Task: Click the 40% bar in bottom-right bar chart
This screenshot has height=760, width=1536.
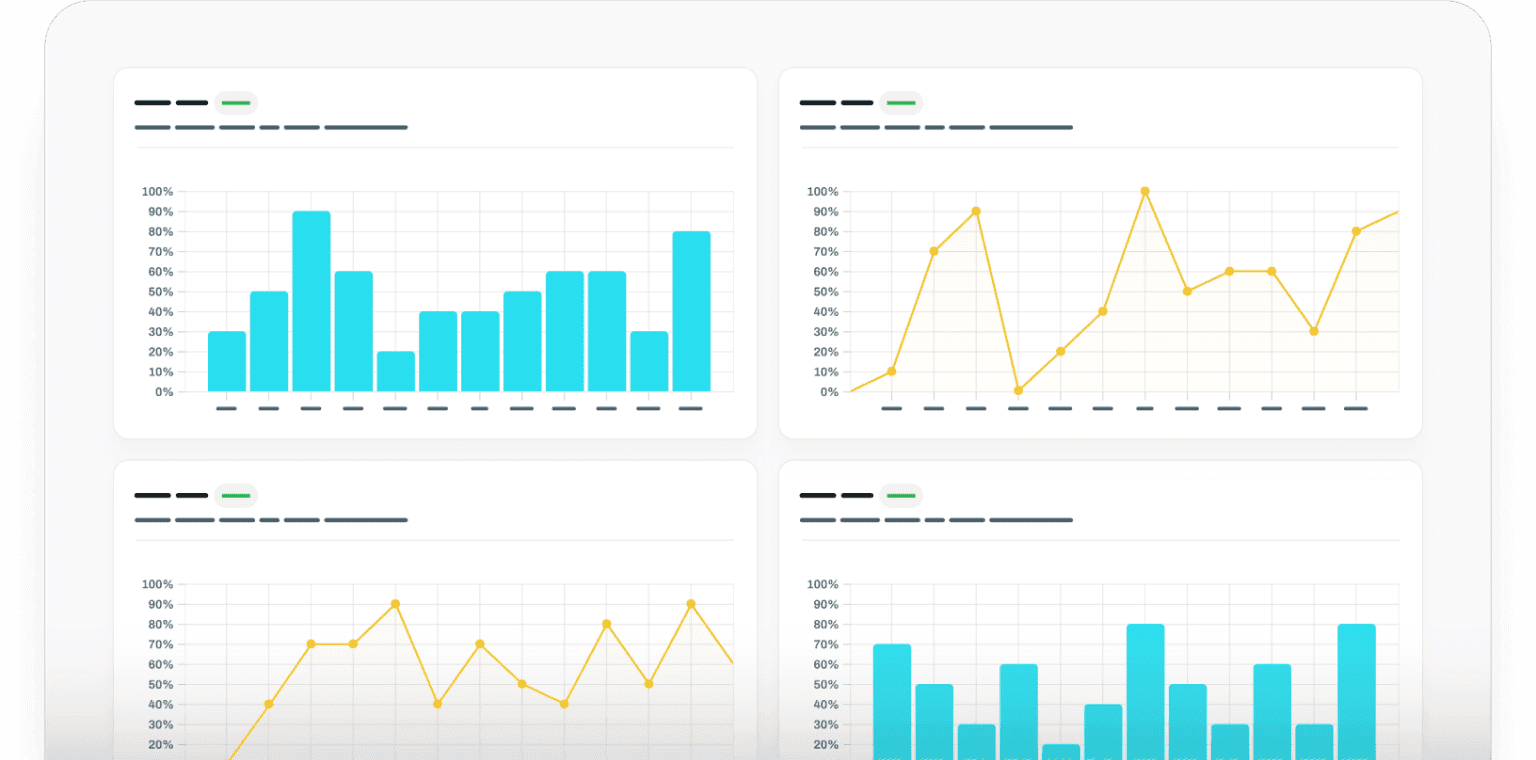Action: tap(1103, 730)
